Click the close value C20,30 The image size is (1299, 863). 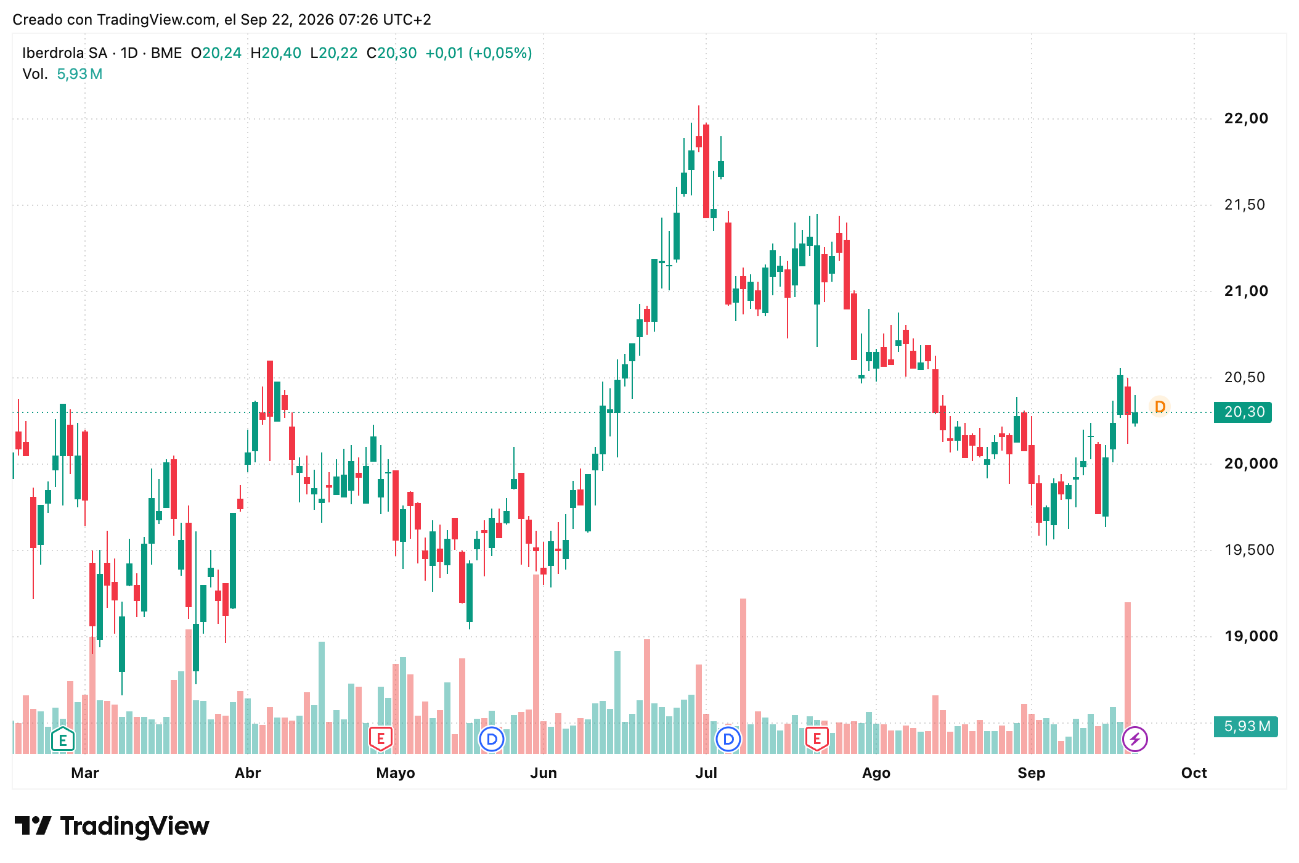point(392,53)
